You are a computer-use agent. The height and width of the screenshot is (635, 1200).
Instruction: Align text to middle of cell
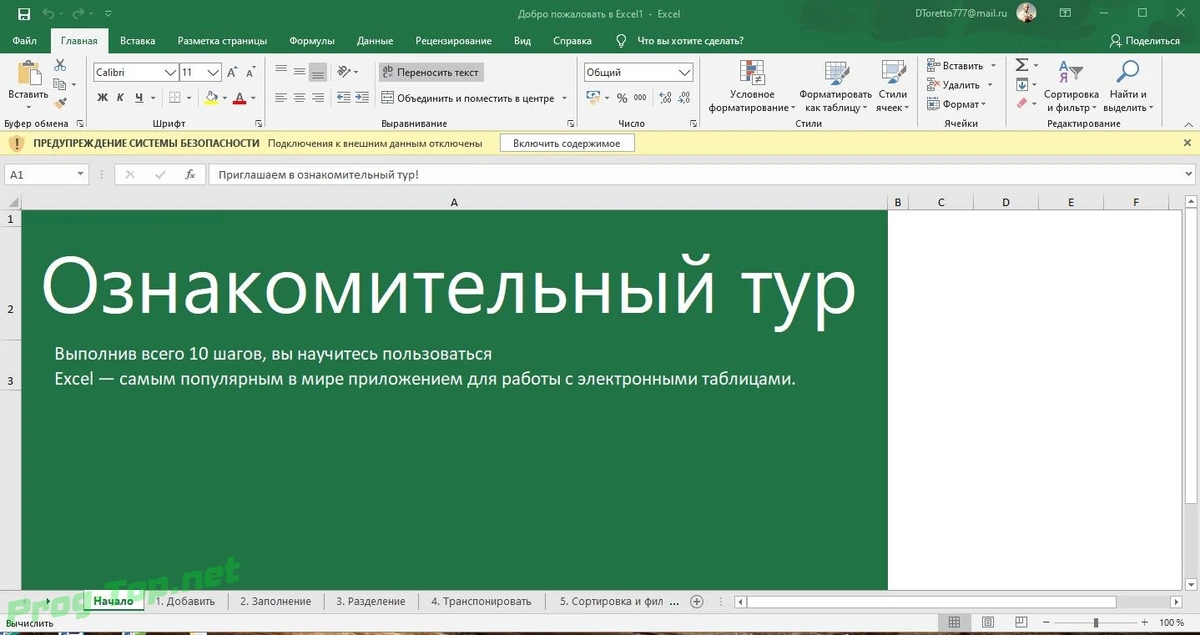(299, 71)
